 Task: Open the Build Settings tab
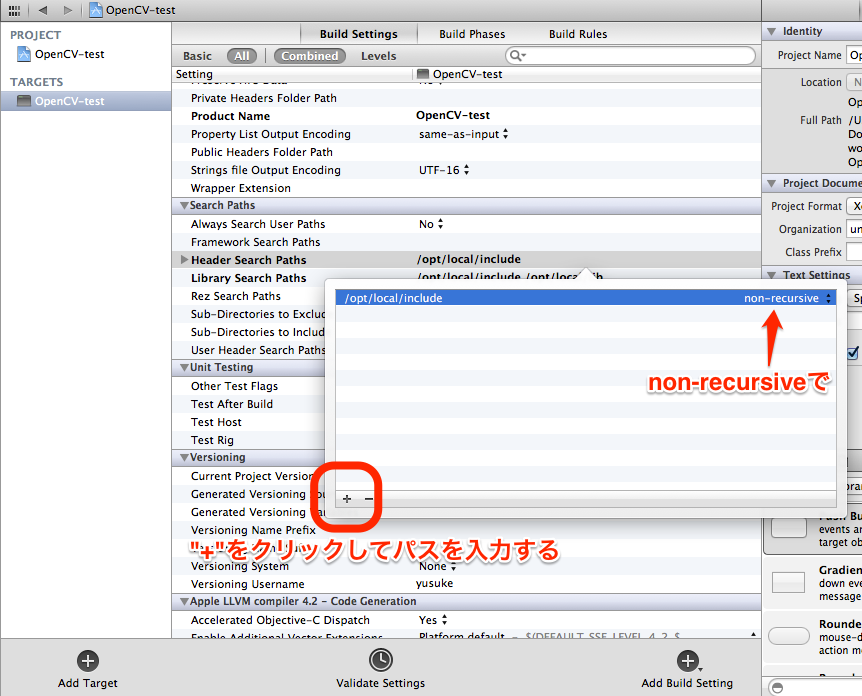click(358, 34)
